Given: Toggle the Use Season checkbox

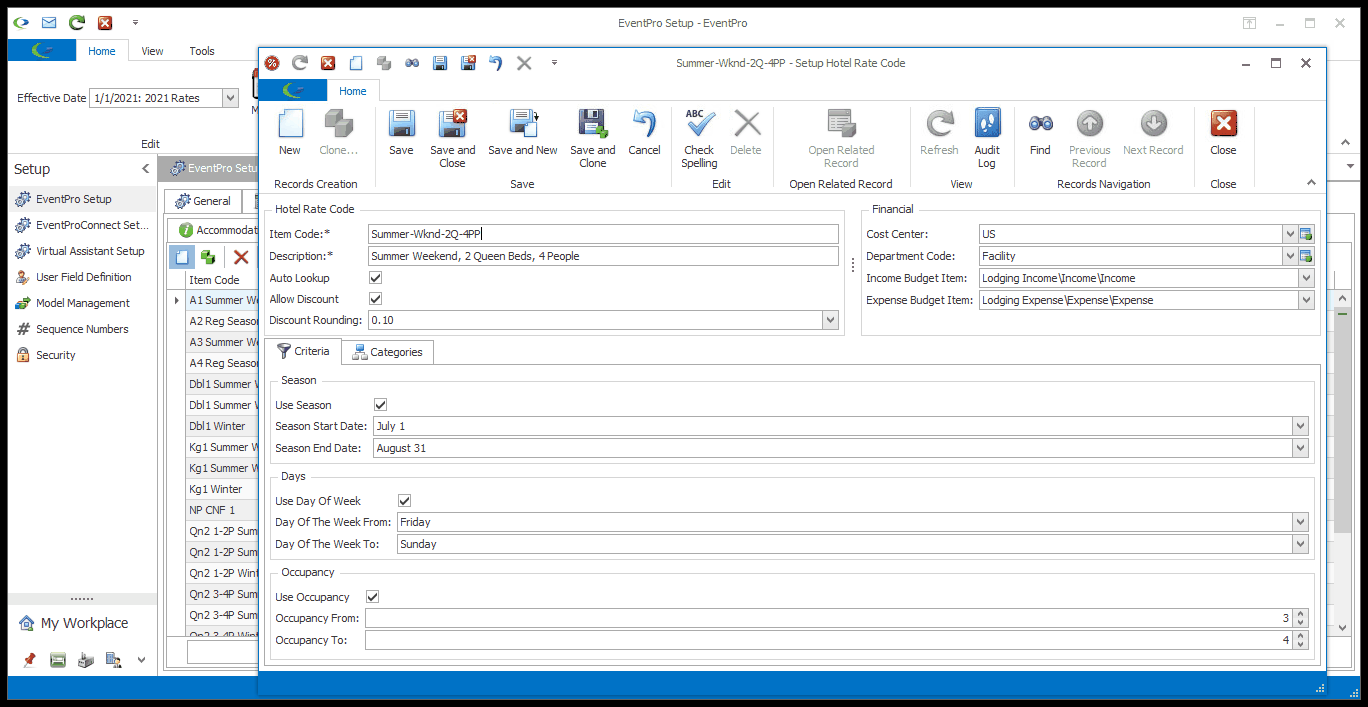Looking at the screenshot, I should coord(380,405).
